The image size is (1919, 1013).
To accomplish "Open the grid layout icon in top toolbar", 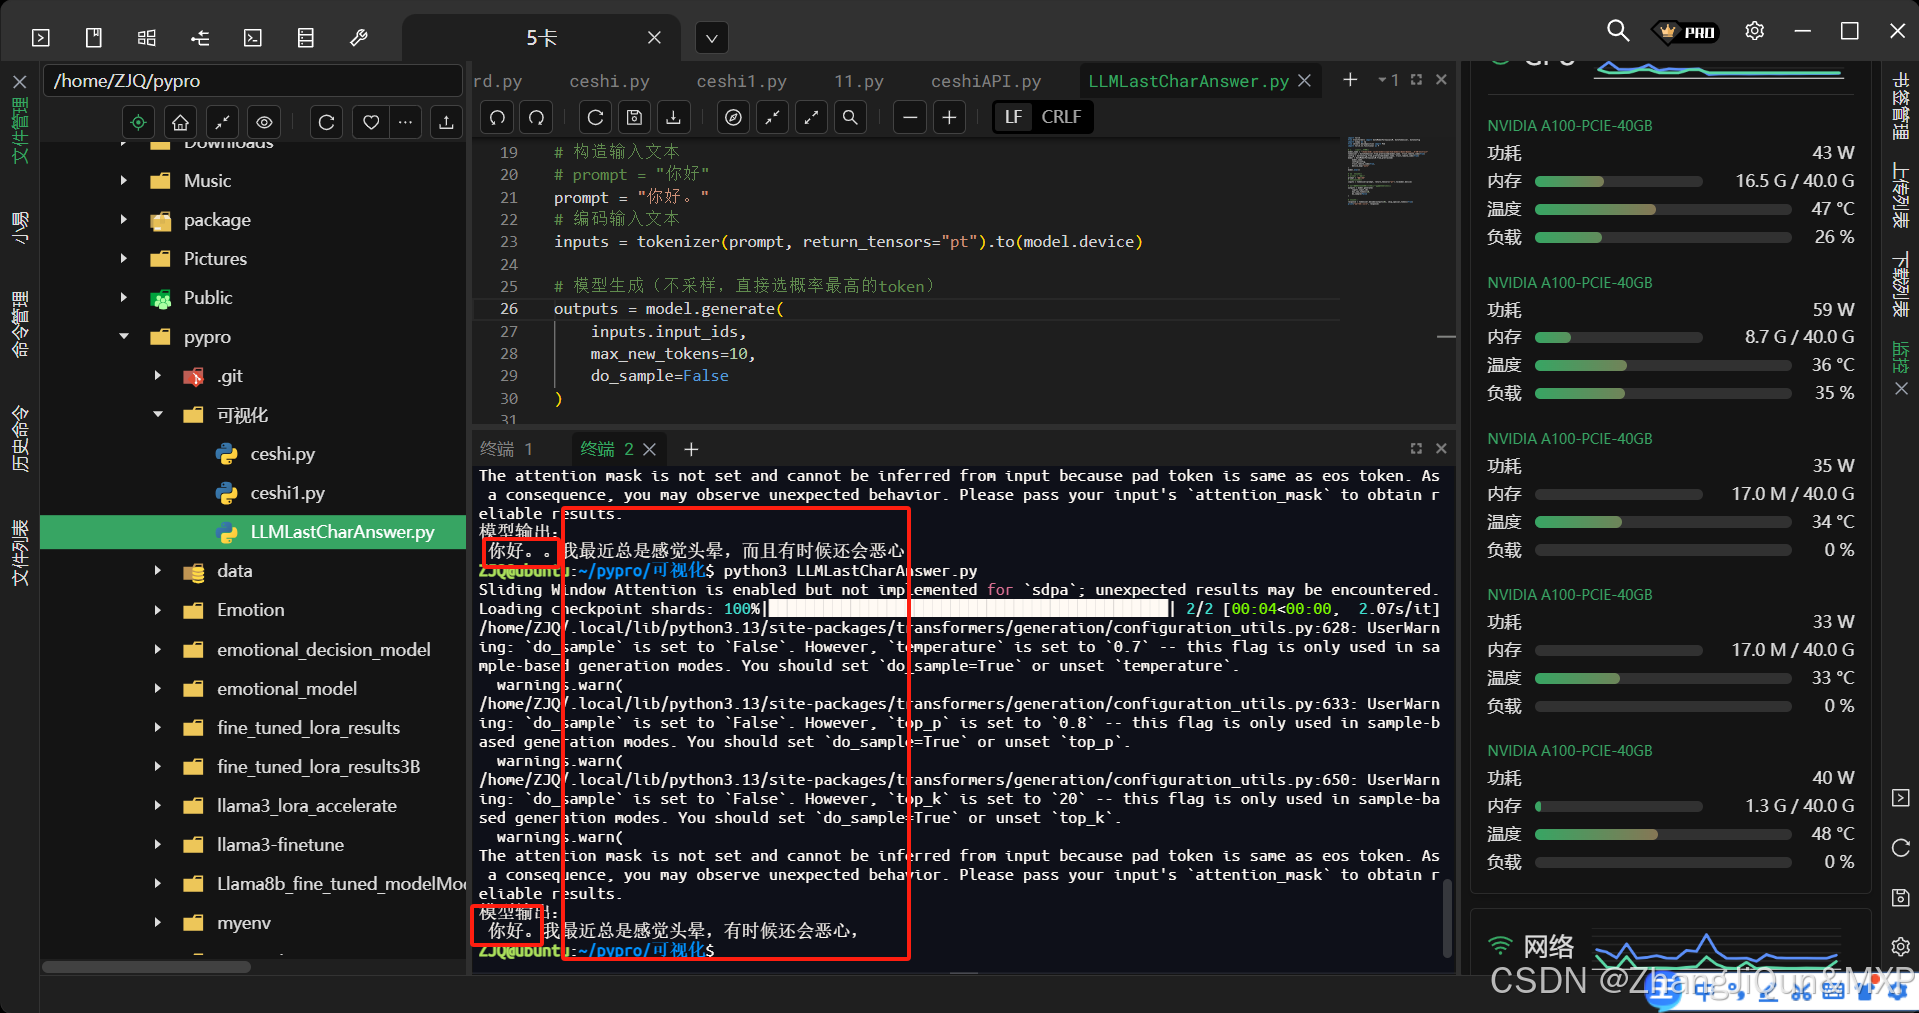I will 147,38.
